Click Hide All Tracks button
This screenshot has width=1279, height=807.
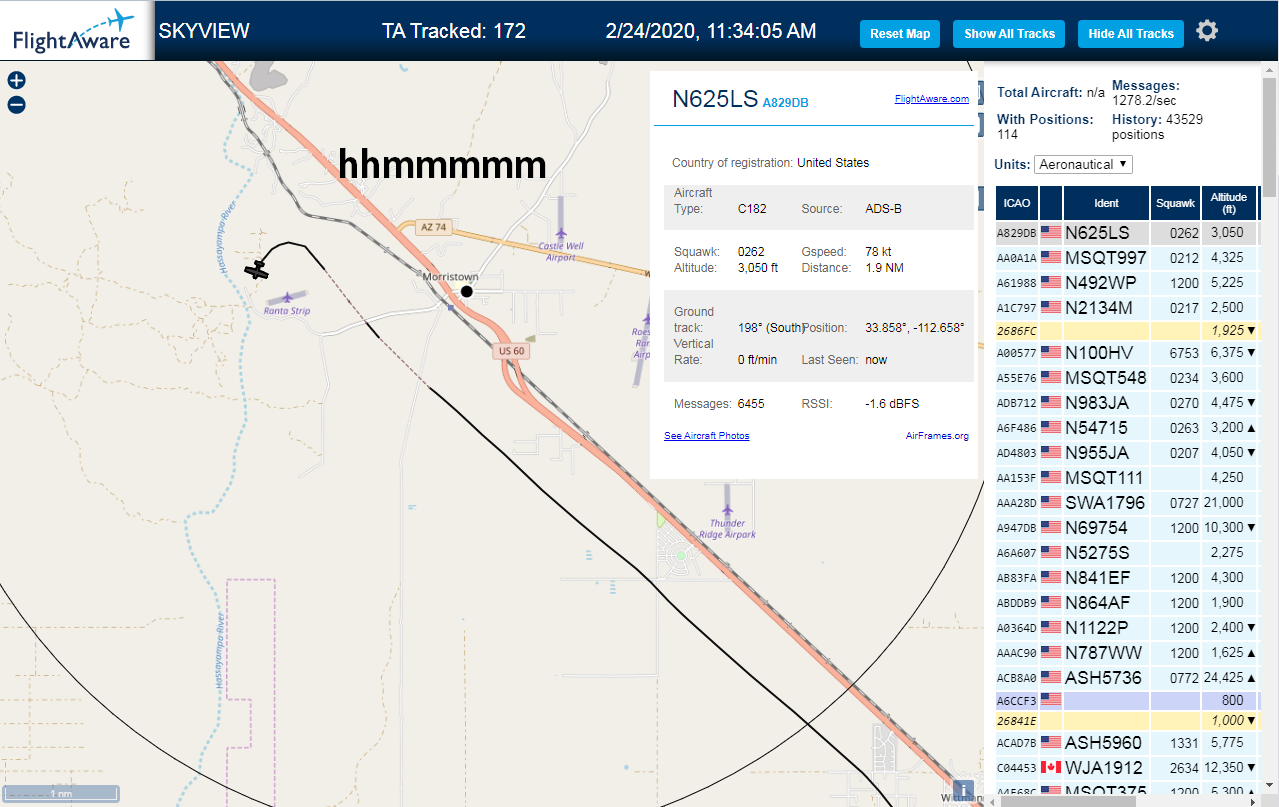coord(1131,33)
